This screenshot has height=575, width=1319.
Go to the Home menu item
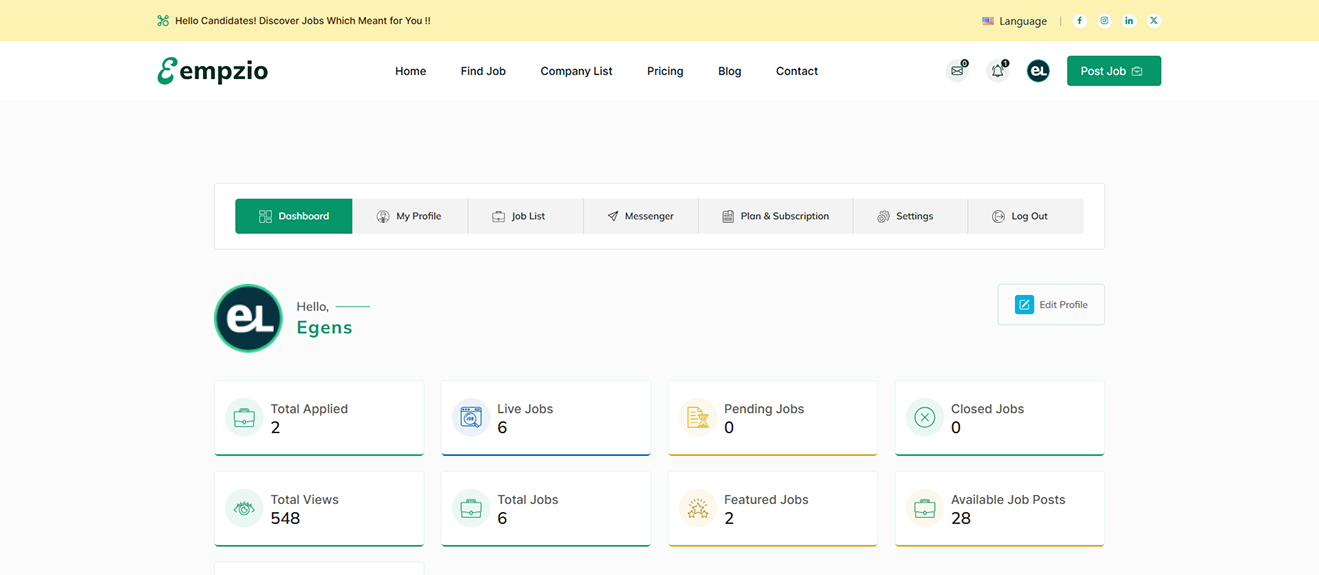point(410,71)
